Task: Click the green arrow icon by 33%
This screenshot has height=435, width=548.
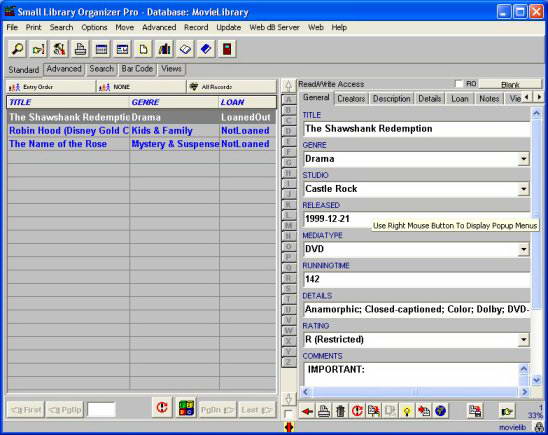Action: (x=507, y=411)
